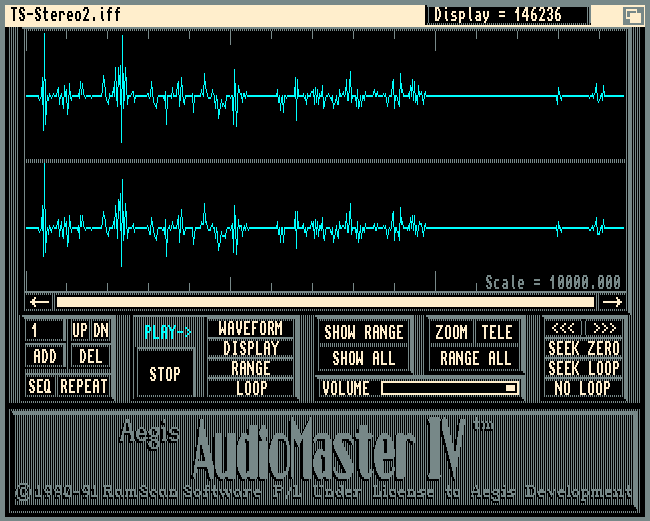Click the ADD sequence button

click(x=45, y=356)
